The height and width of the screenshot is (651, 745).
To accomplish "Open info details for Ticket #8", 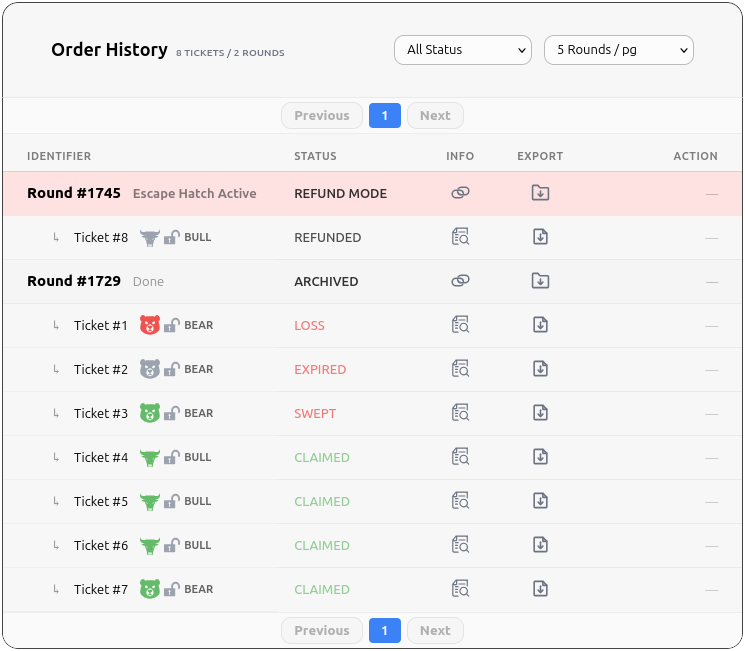I will click(460, 237).
